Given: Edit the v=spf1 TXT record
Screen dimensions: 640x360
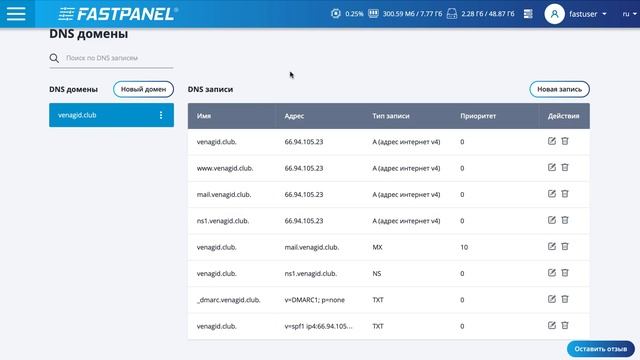Looking at the screenshot, I should coord(551,325).
